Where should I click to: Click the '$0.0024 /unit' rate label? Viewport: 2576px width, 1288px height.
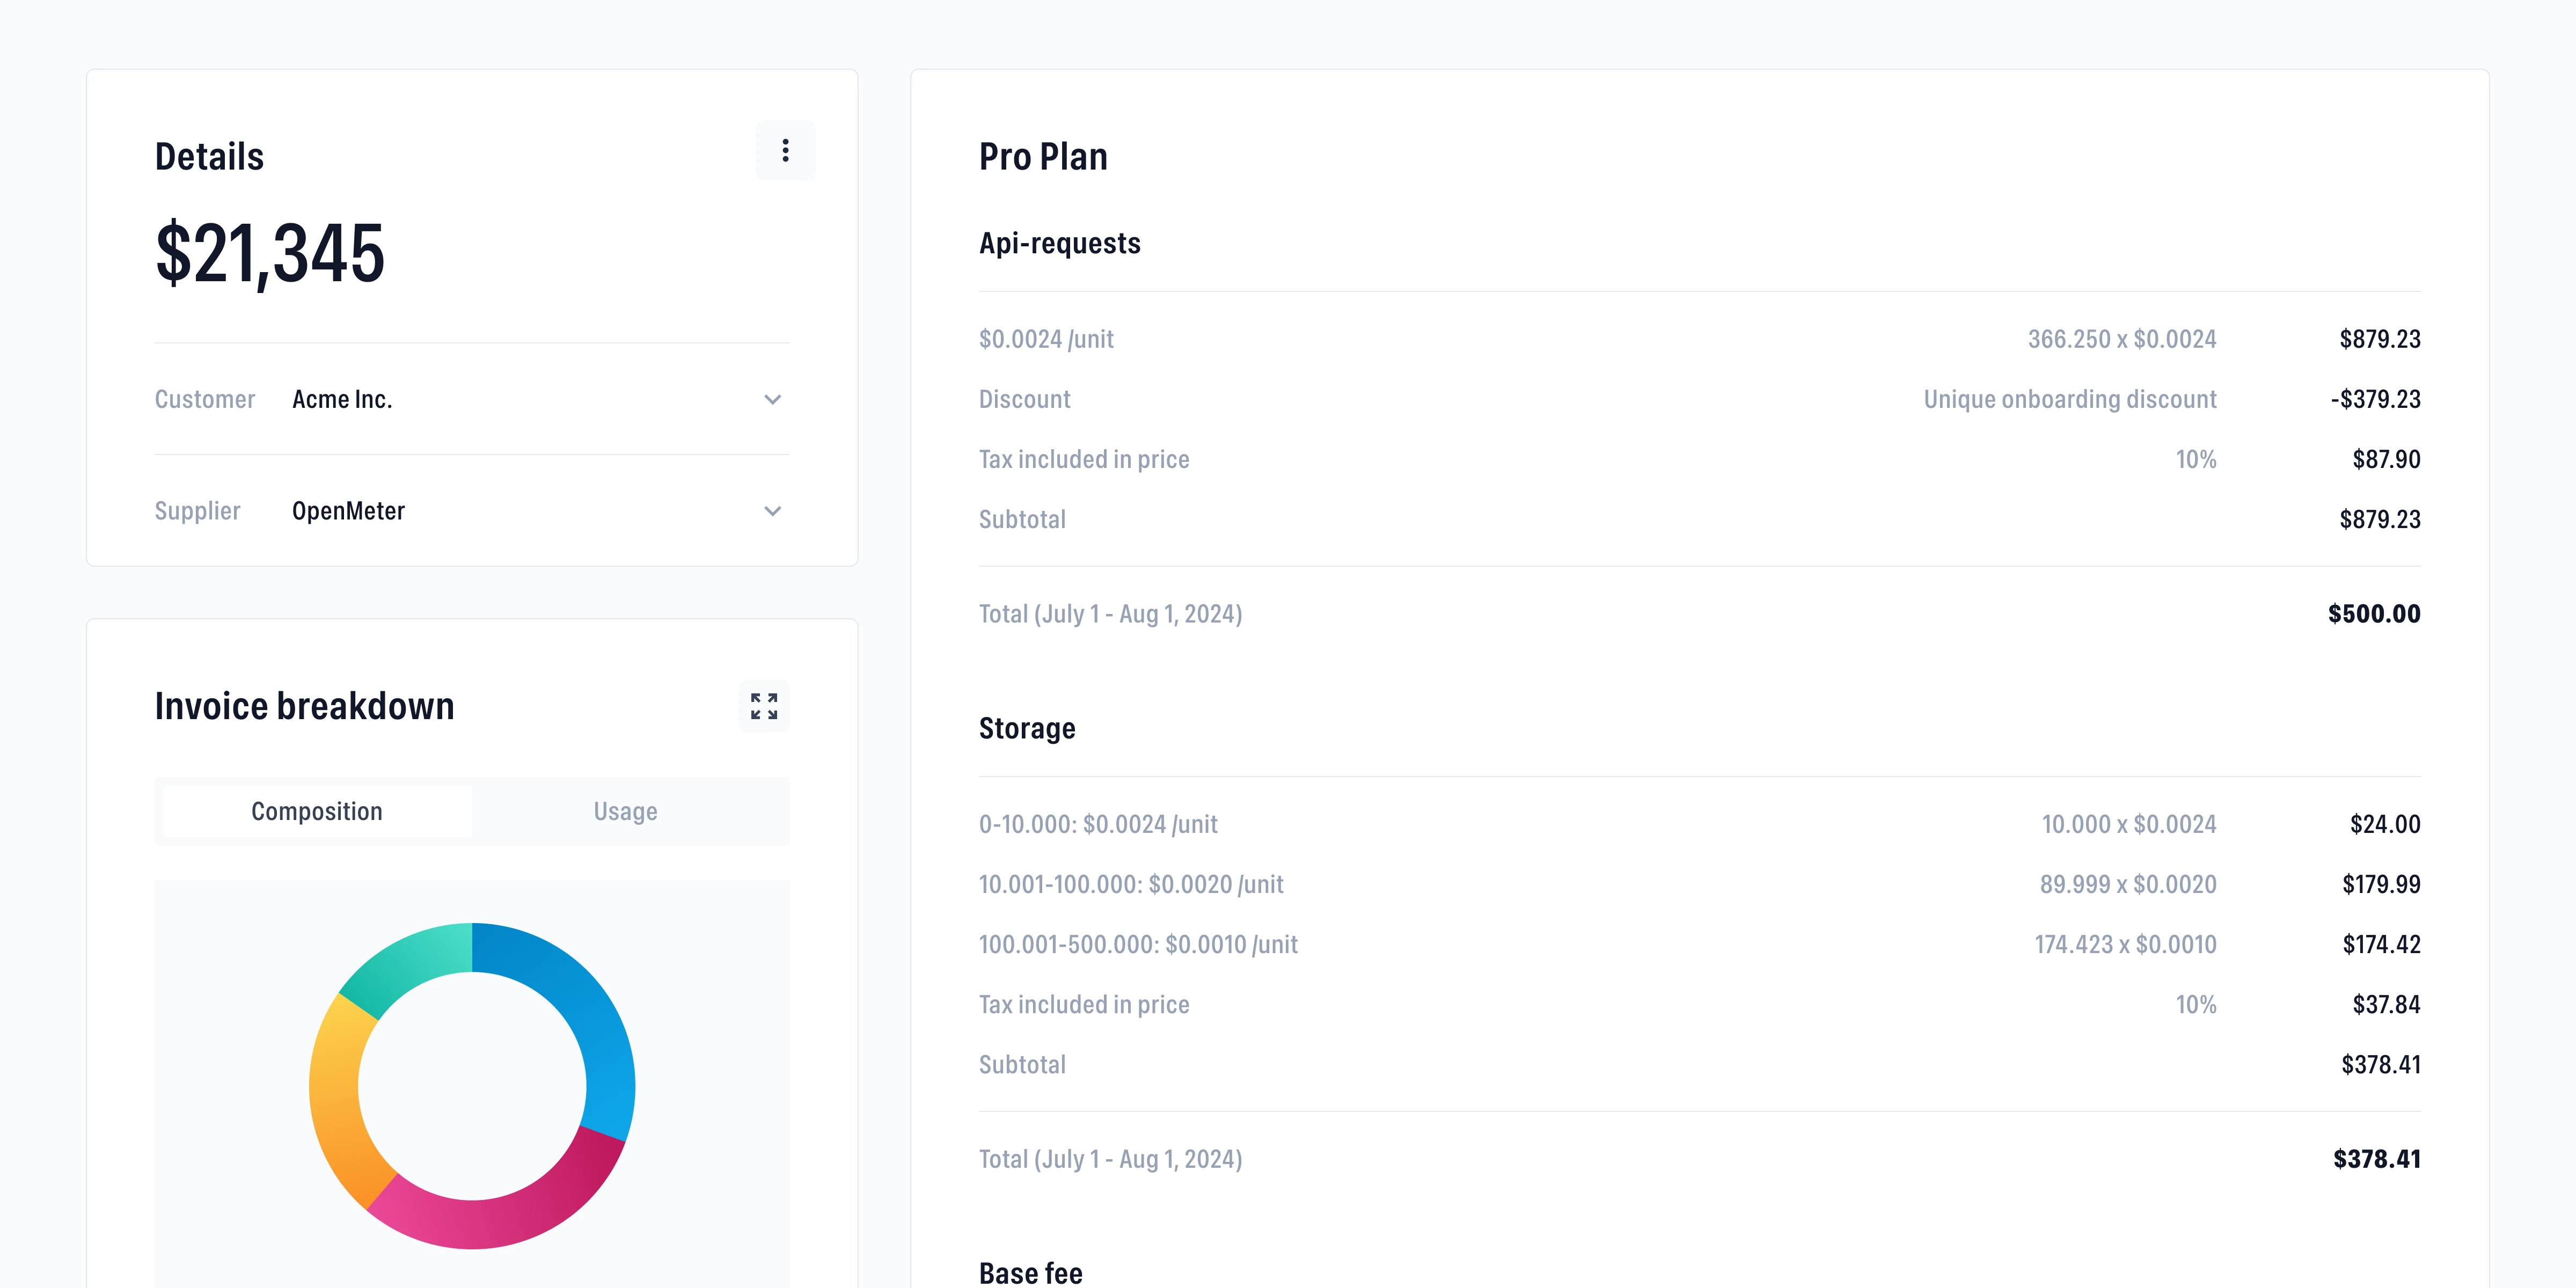[1046, 339]
